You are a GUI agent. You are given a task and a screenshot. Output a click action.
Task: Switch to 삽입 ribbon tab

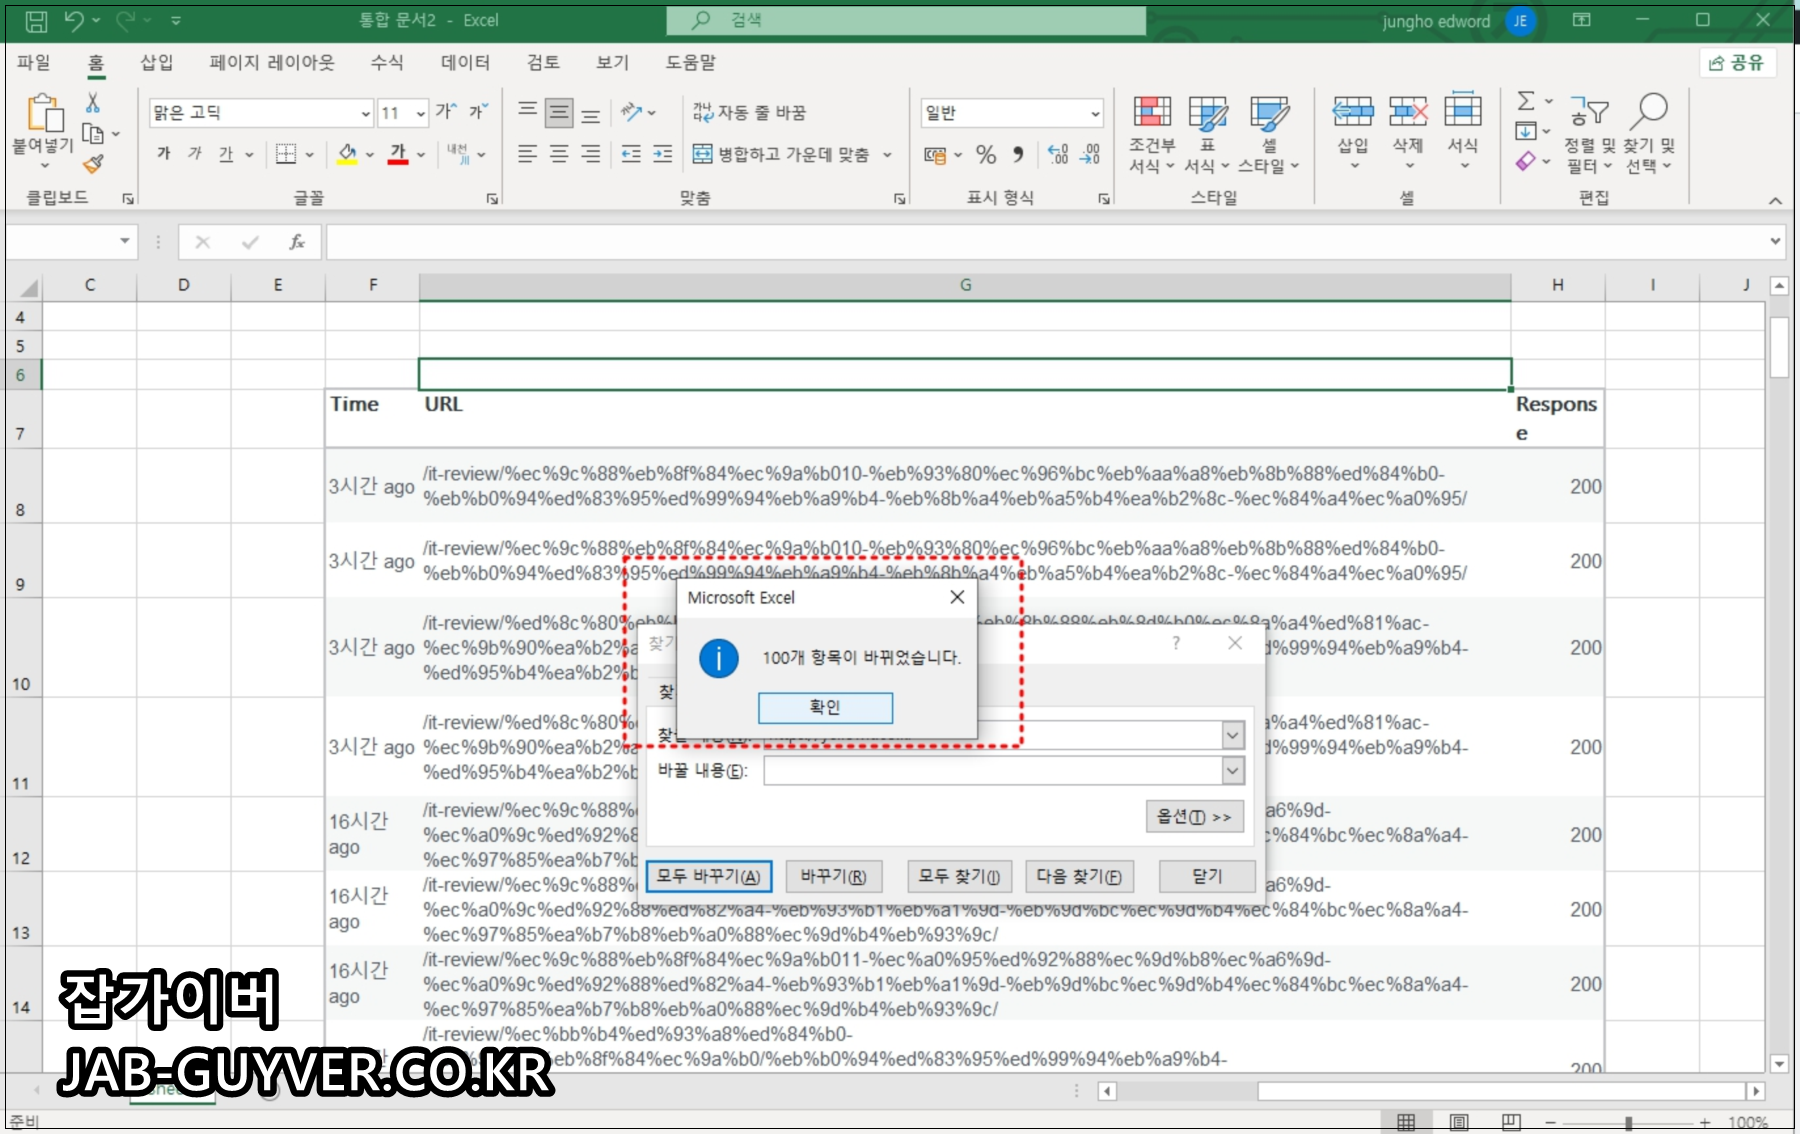click(157, 62)
